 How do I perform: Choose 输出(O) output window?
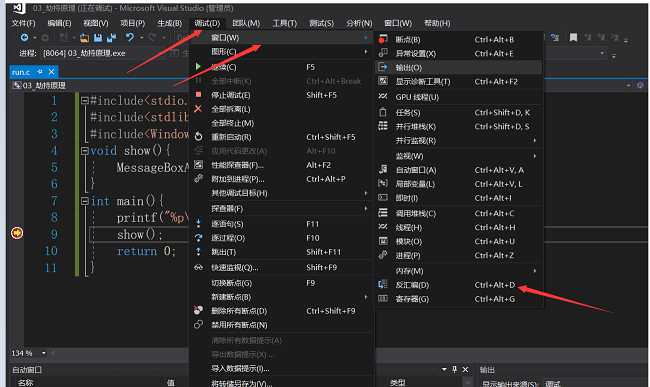coord(459,68)
